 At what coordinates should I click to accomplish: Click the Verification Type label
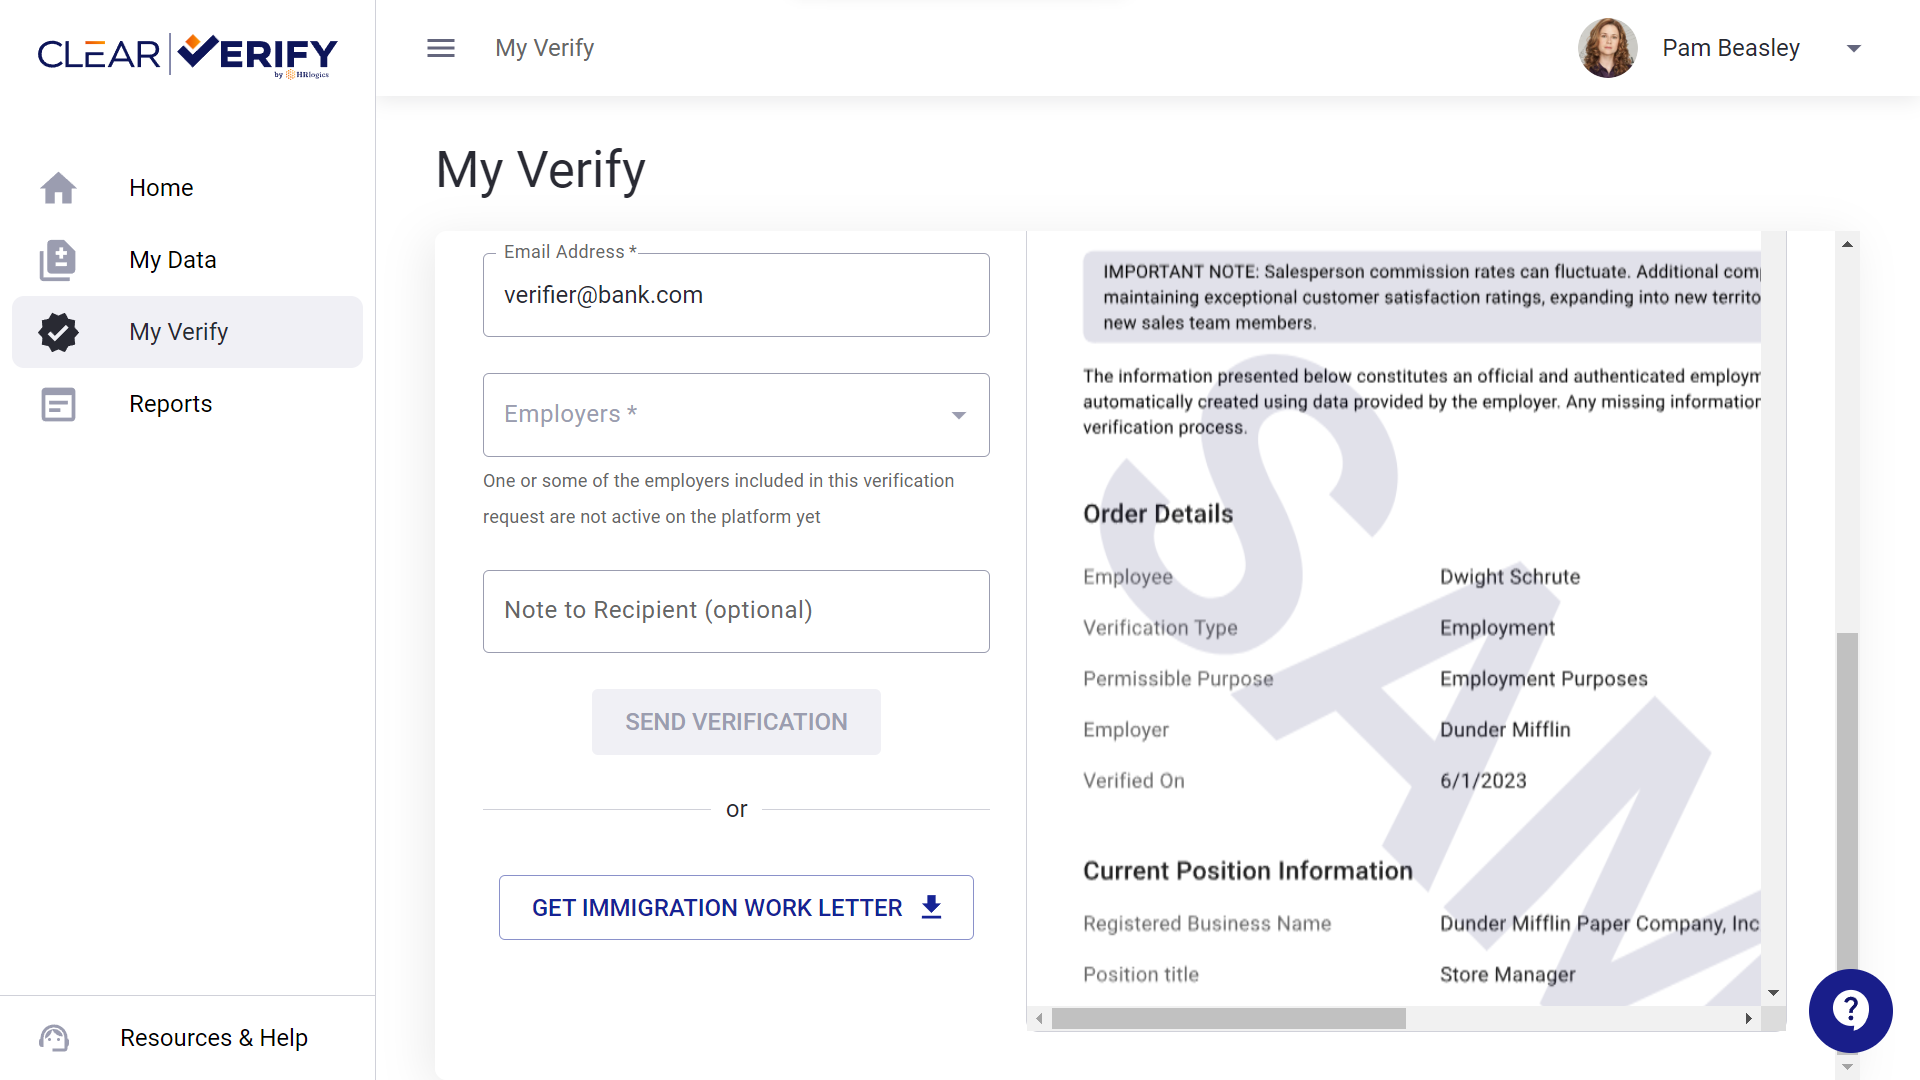click(x=1160, y=628)
